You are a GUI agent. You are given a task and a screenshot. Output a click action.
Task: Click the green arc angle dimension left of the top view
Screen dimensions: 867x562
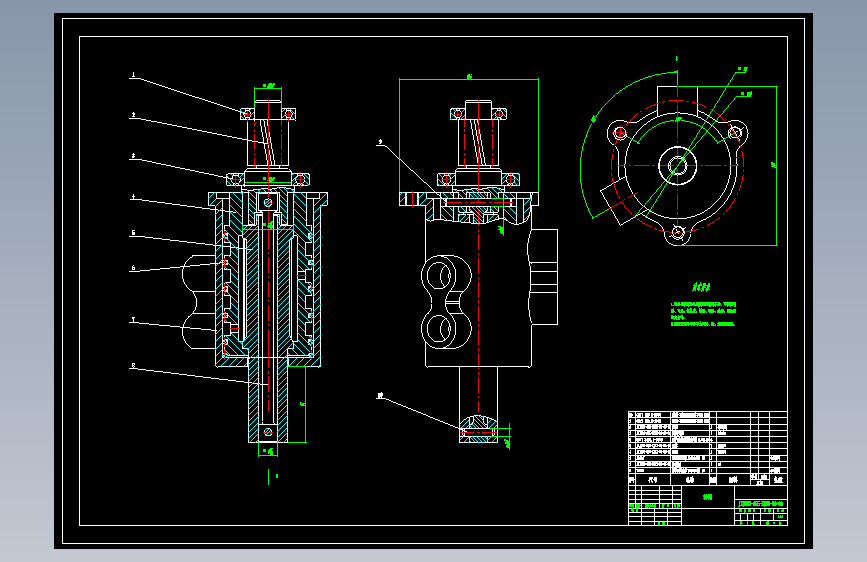(593, 118)
